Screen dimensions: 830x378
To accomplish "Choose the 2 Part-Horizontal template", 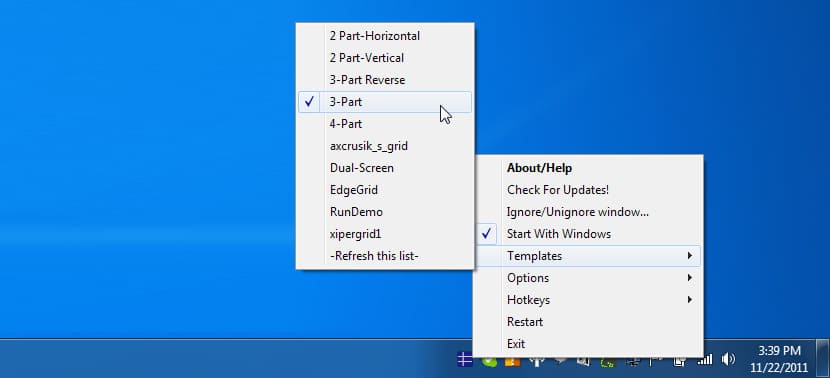I will pyautogui.click(x=385, y=36).
